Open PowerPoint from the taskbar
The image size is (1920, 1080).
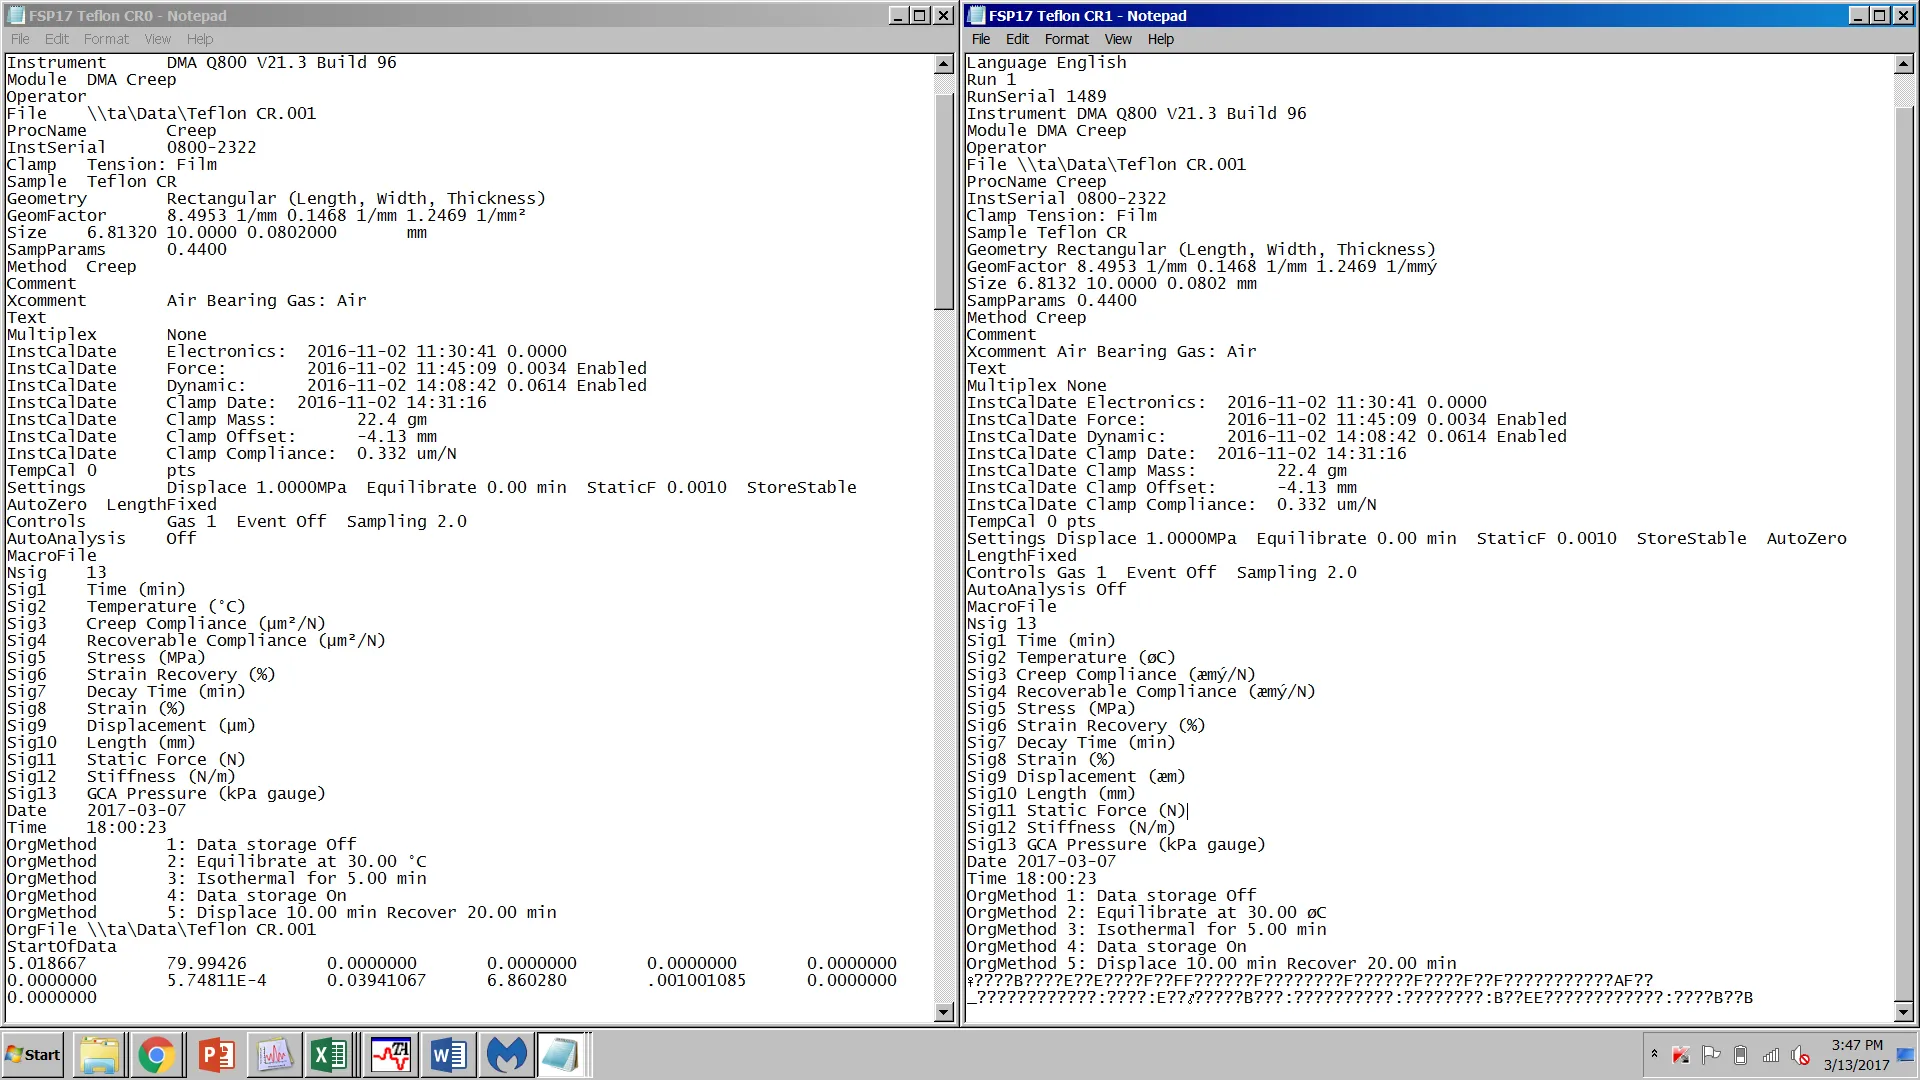(215, 1055)
